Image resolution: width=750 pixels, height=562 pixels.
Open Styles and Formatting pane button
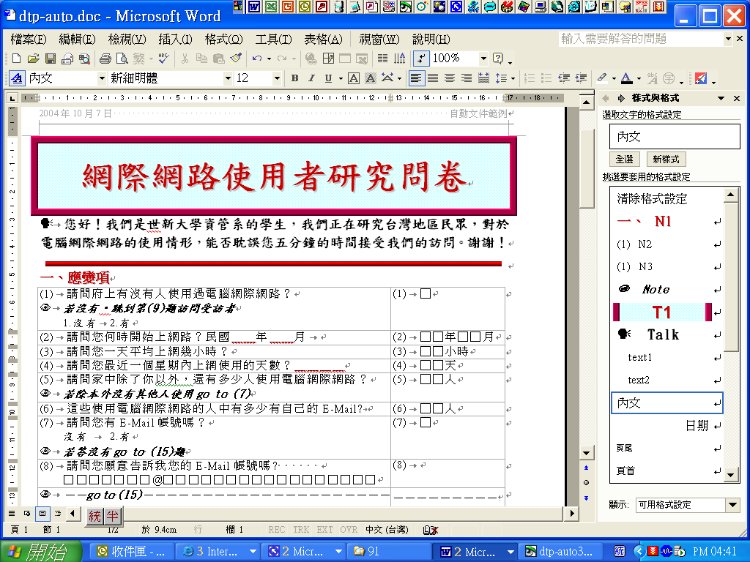(17, 78)
